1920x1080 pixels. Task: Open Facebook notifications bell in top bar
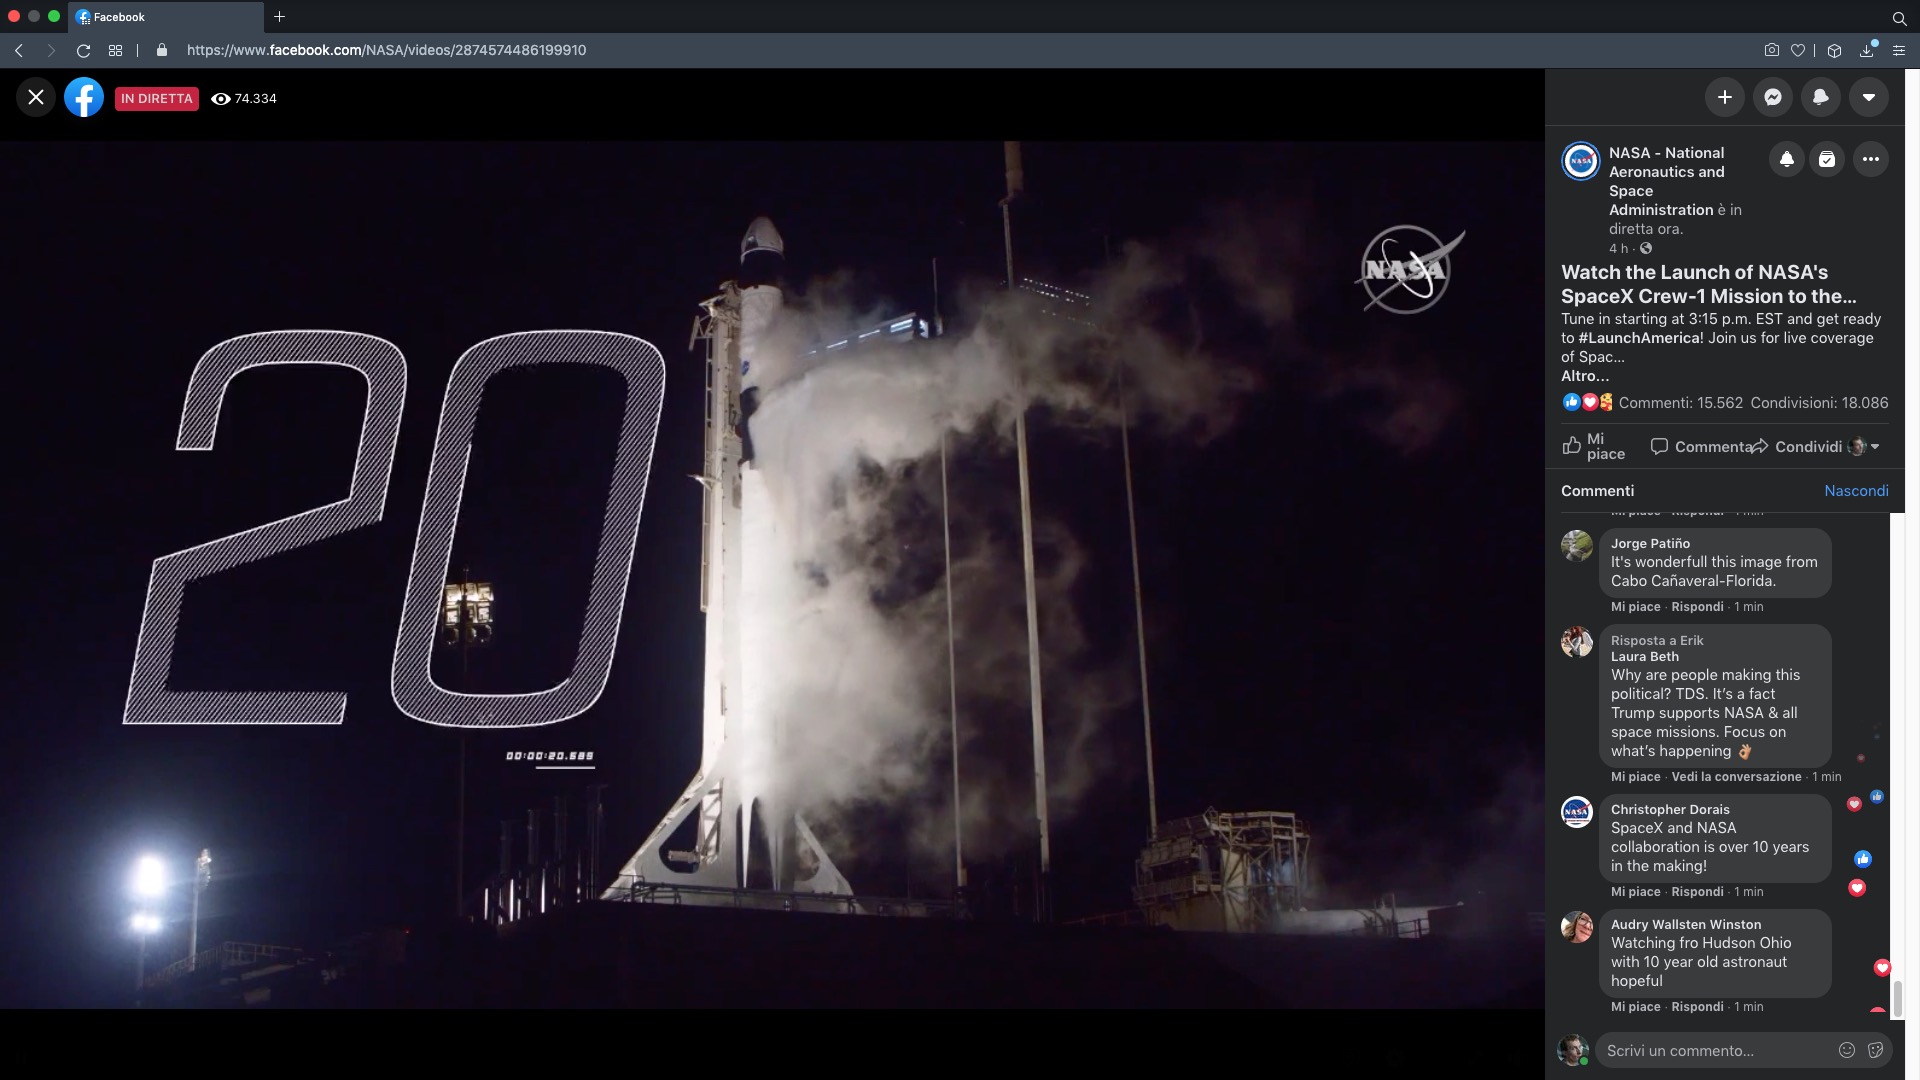pos(1820,97)
